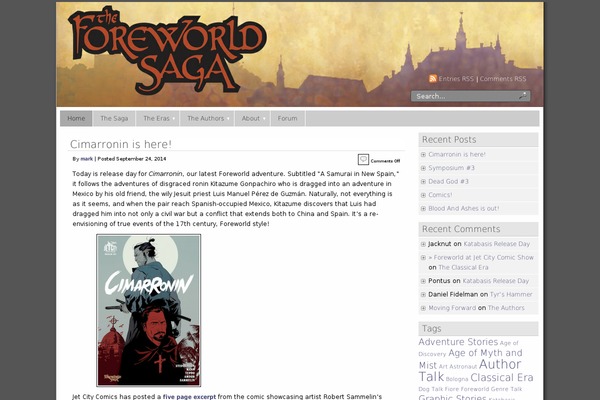Click the plus icon beside the Jacknut comment
This screenshot has height=400, width=600.
(423, 244)
